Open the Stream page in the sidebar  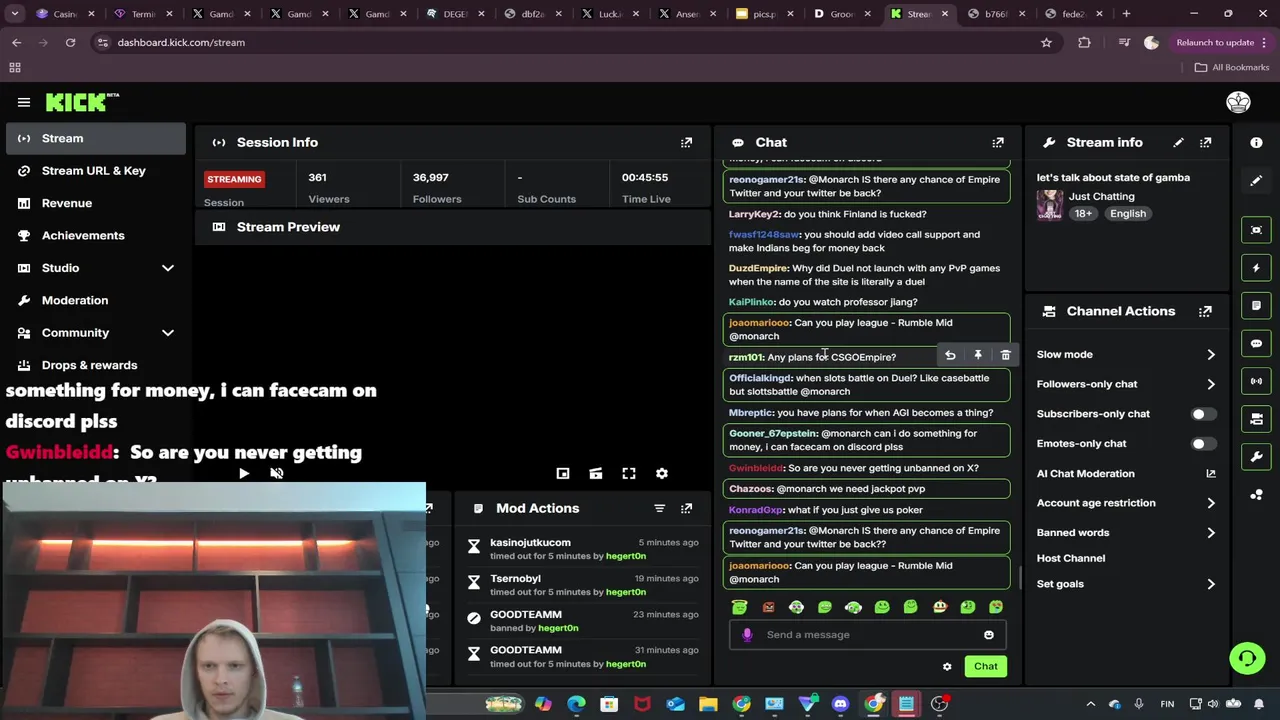coord(96,138)
